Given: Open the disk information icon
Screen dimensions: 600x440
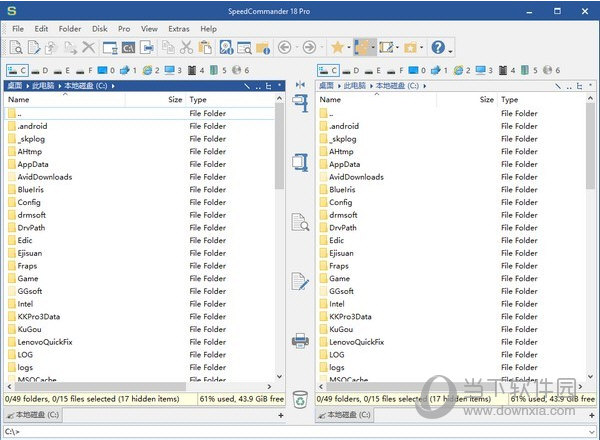Looking at the screenshot, I should click(226, 47).
